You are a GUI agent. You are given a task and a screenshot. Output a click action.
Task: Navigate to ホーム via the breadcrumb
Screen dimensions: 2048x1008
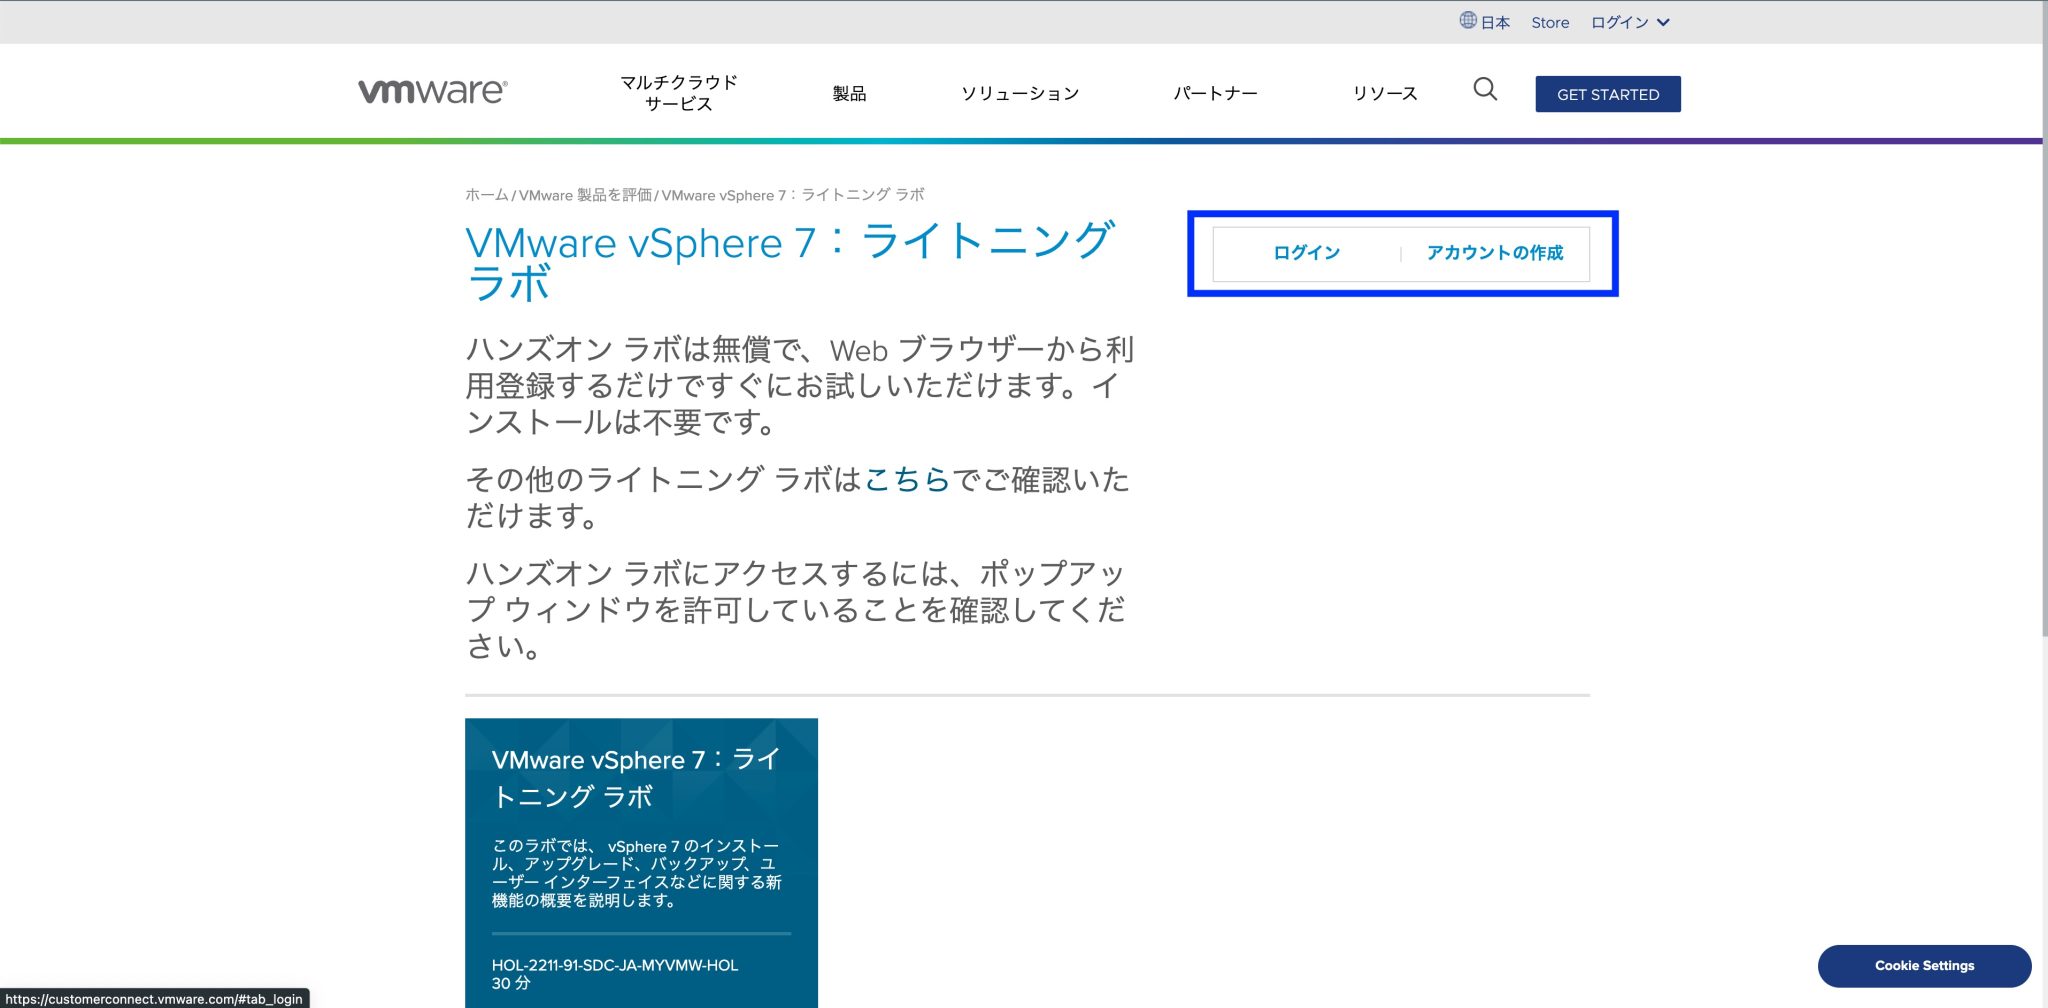[485, 194]
